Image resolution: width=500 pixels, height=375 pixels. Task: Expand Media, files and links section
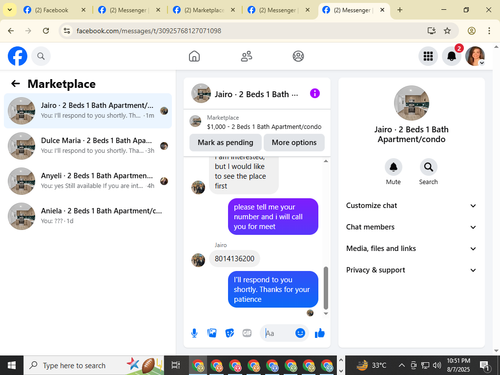411,248
